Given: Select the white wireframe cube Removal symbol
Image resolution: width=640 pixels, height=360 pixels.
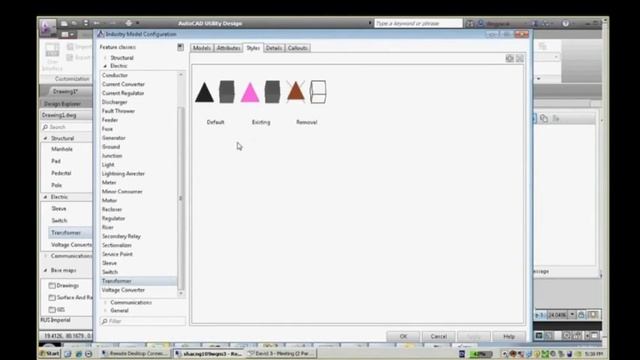Looking at the screenshot, I should coord(318,92).
